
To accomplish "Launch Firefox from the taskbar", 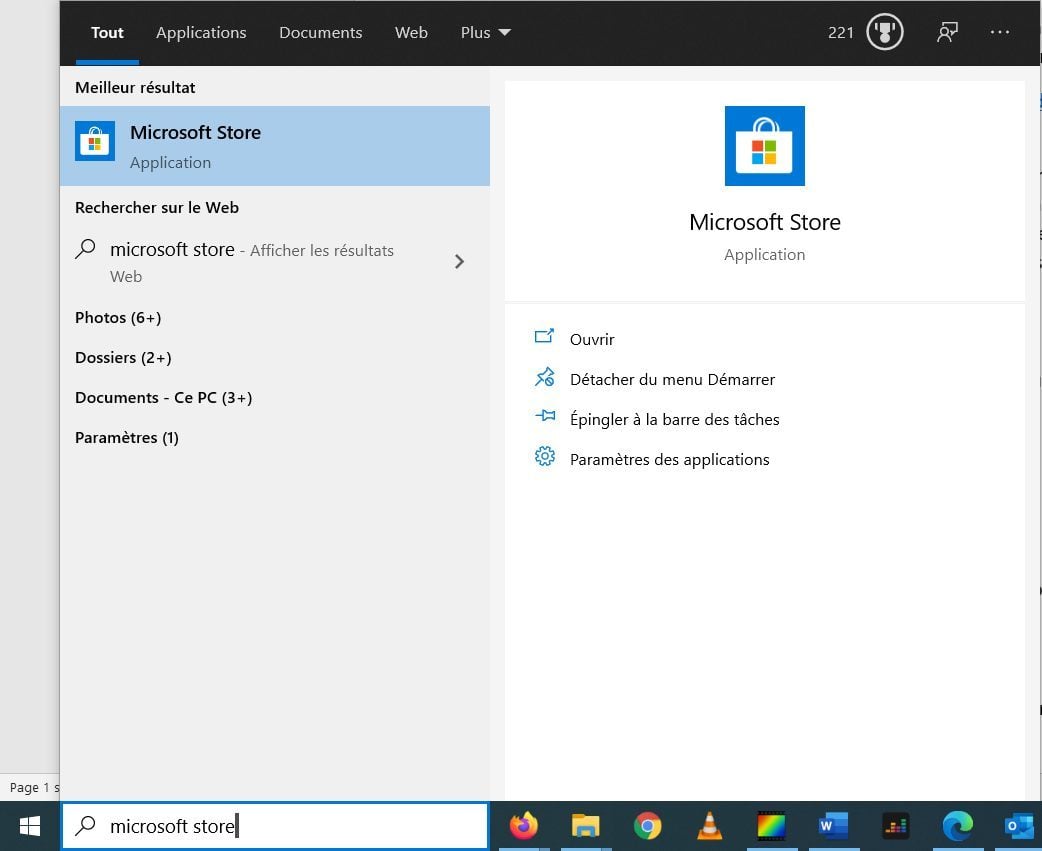I will point(523,826).
